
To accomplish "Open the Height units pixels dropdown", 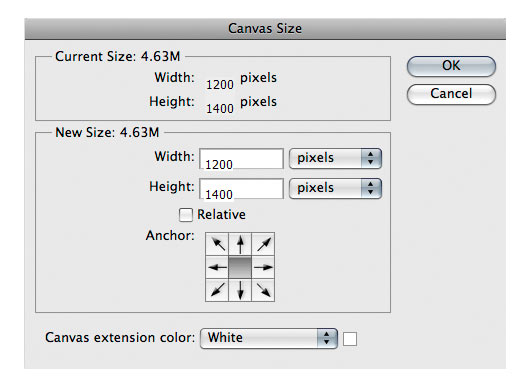I will tap(335, 188).
